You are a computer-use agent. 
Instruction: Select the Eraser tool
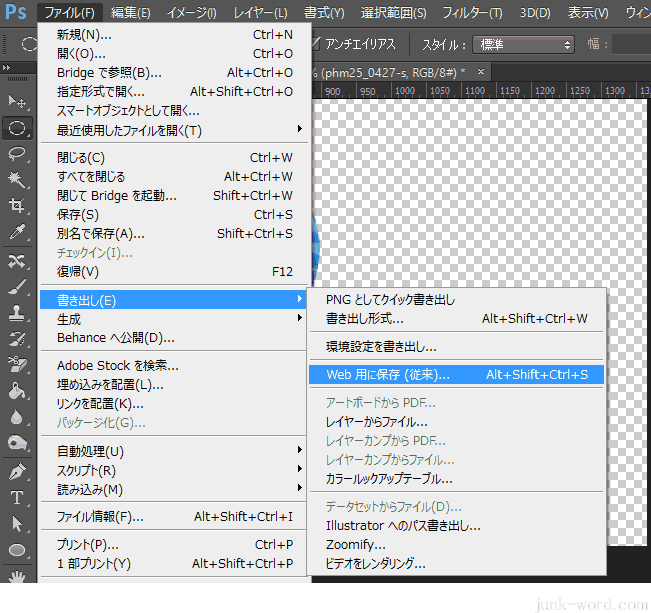pyautogui.click(x=17, y=364)
